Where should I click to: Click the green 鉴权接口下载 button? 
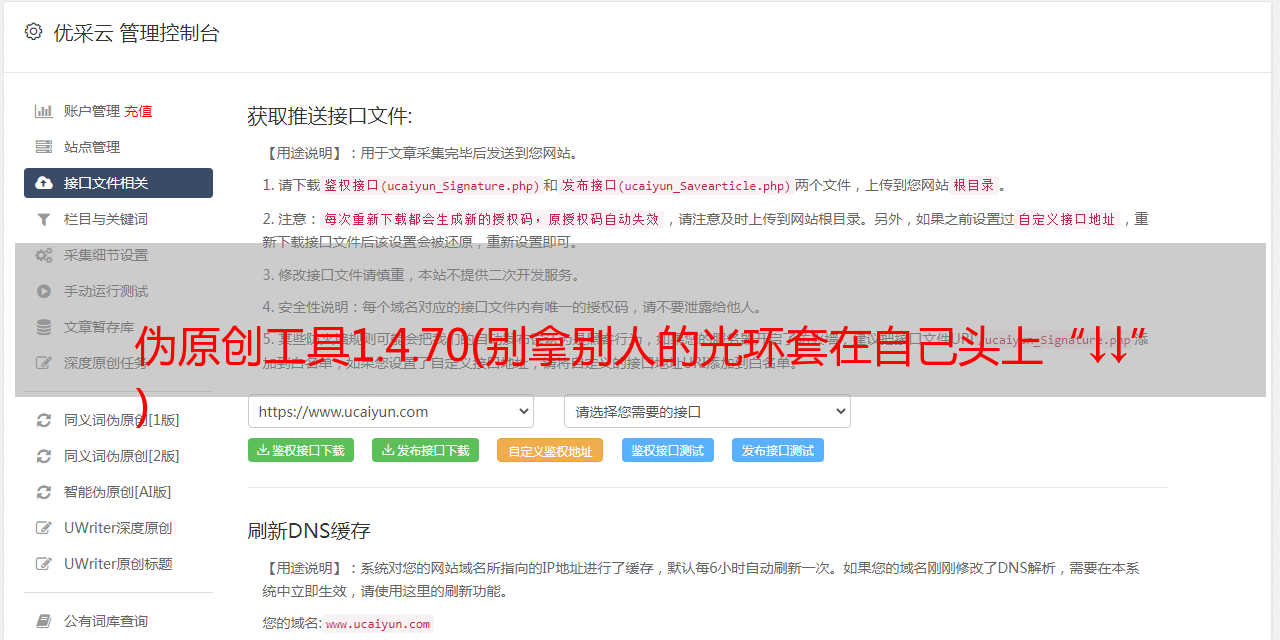point(301,450)
